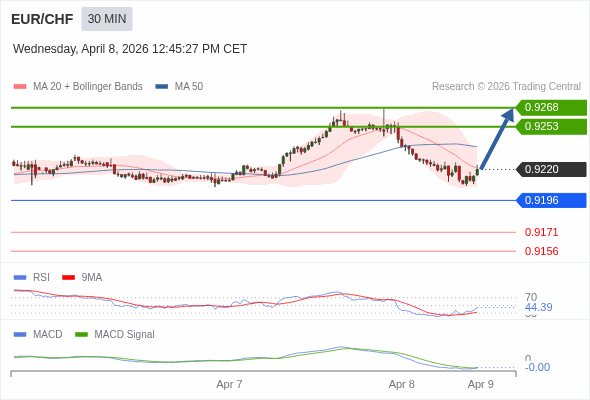The image size is (590, 400).
Task: Click the RSI legend label
Action: pyautogui.click(x=41, y=278)
